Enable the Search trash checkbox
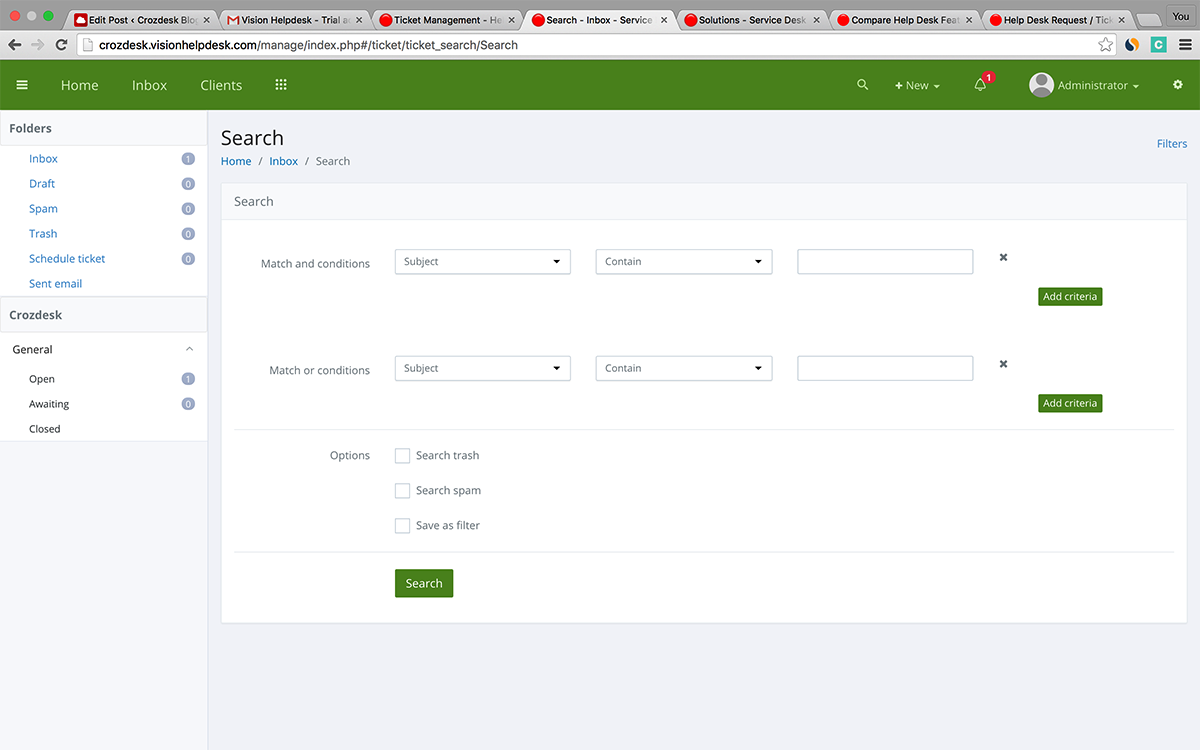Image resolution: width=1200 pixels, height=750 pixels. 402,456
